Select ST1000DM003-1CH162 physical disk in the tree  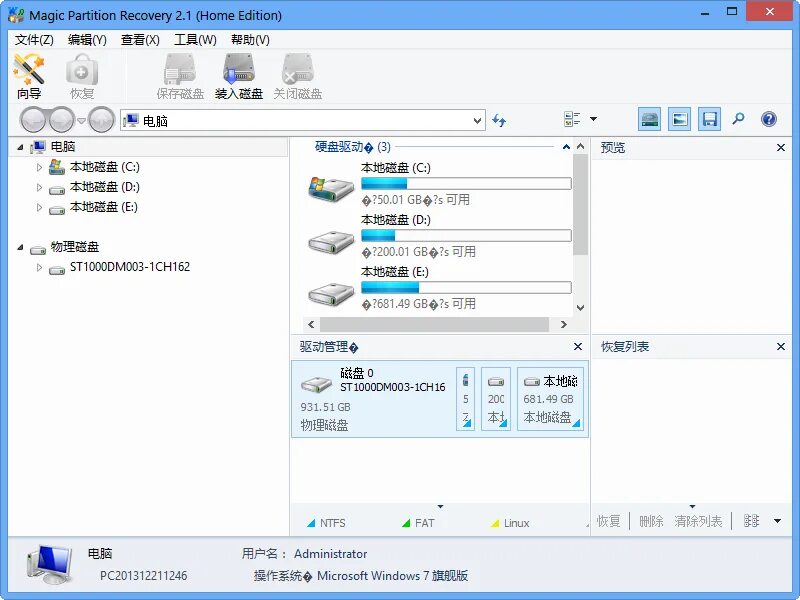(130, 267)
